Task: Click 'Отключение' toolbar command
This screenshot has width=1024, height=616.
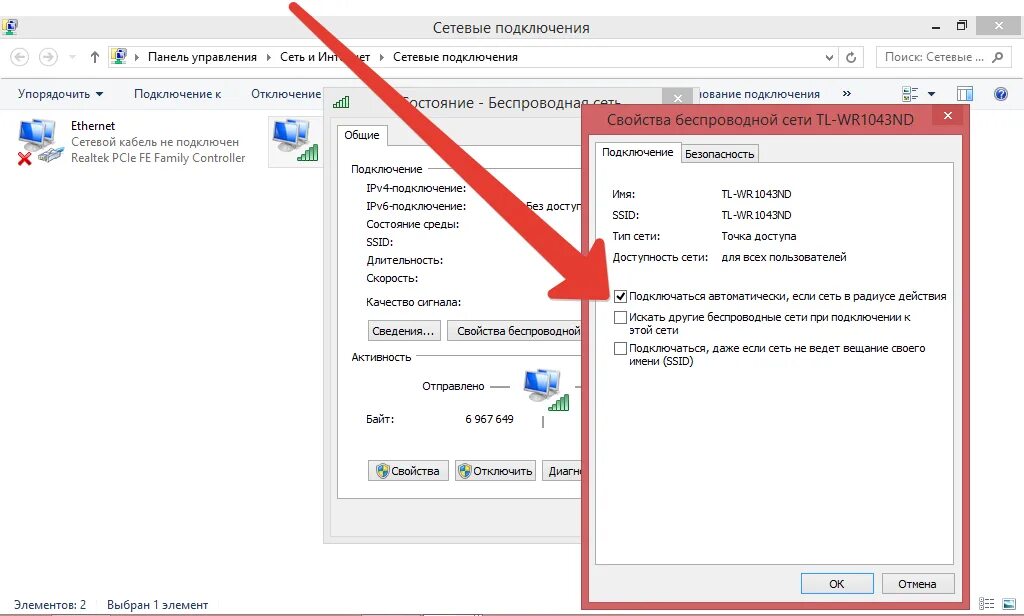Action: [x=286, y=94]
